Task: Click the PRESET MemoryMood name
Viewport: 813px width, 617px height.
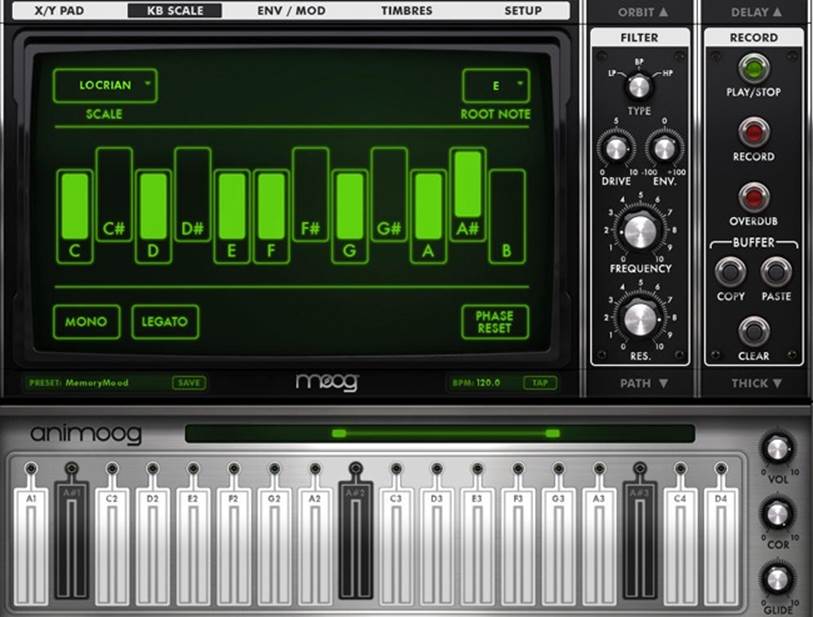Action: pos(79,383)
